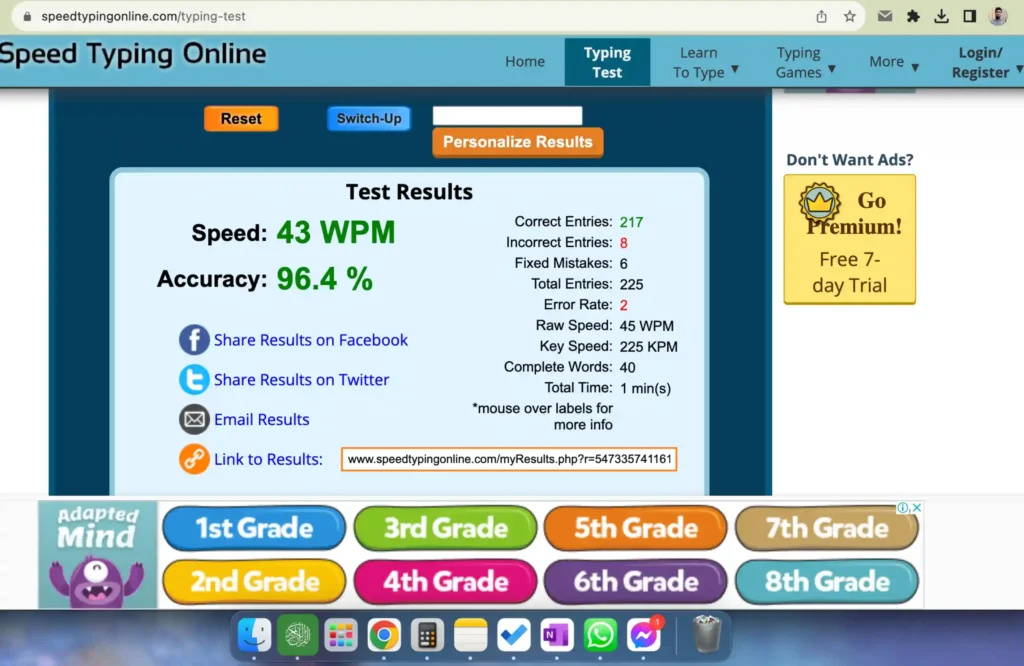Toggle Chrome side panel icon
This screenshot has height=666, width=1024.
(970, 16)
